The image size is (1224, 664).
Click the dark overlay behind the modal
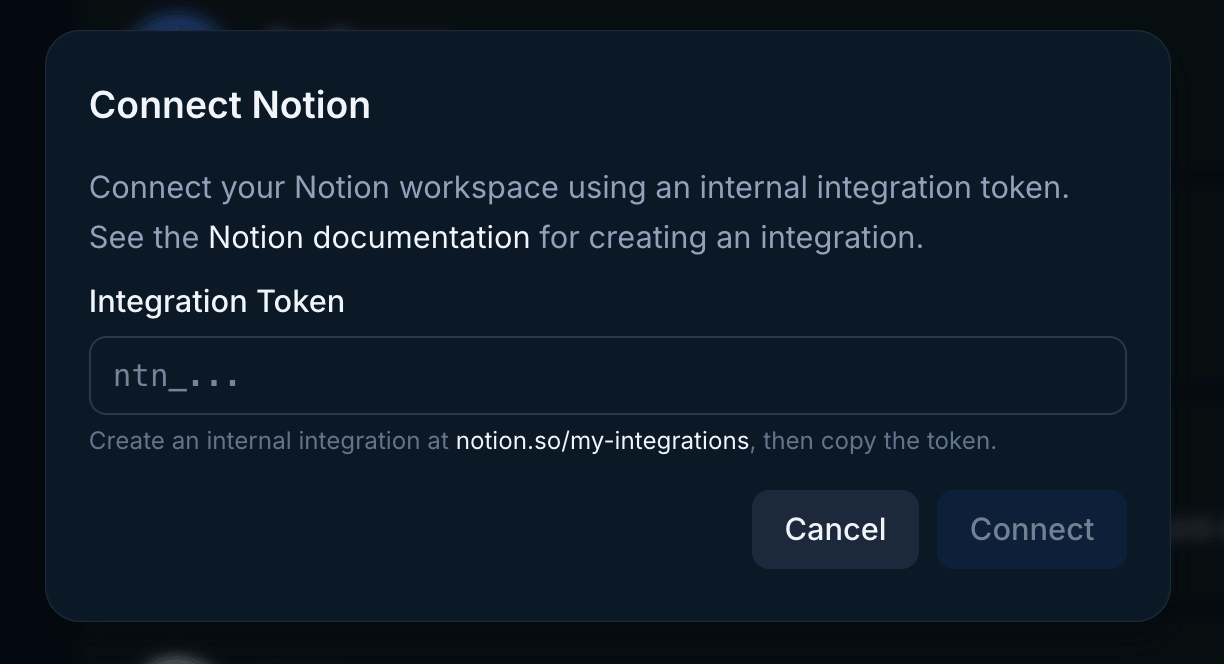pos(20,330)
